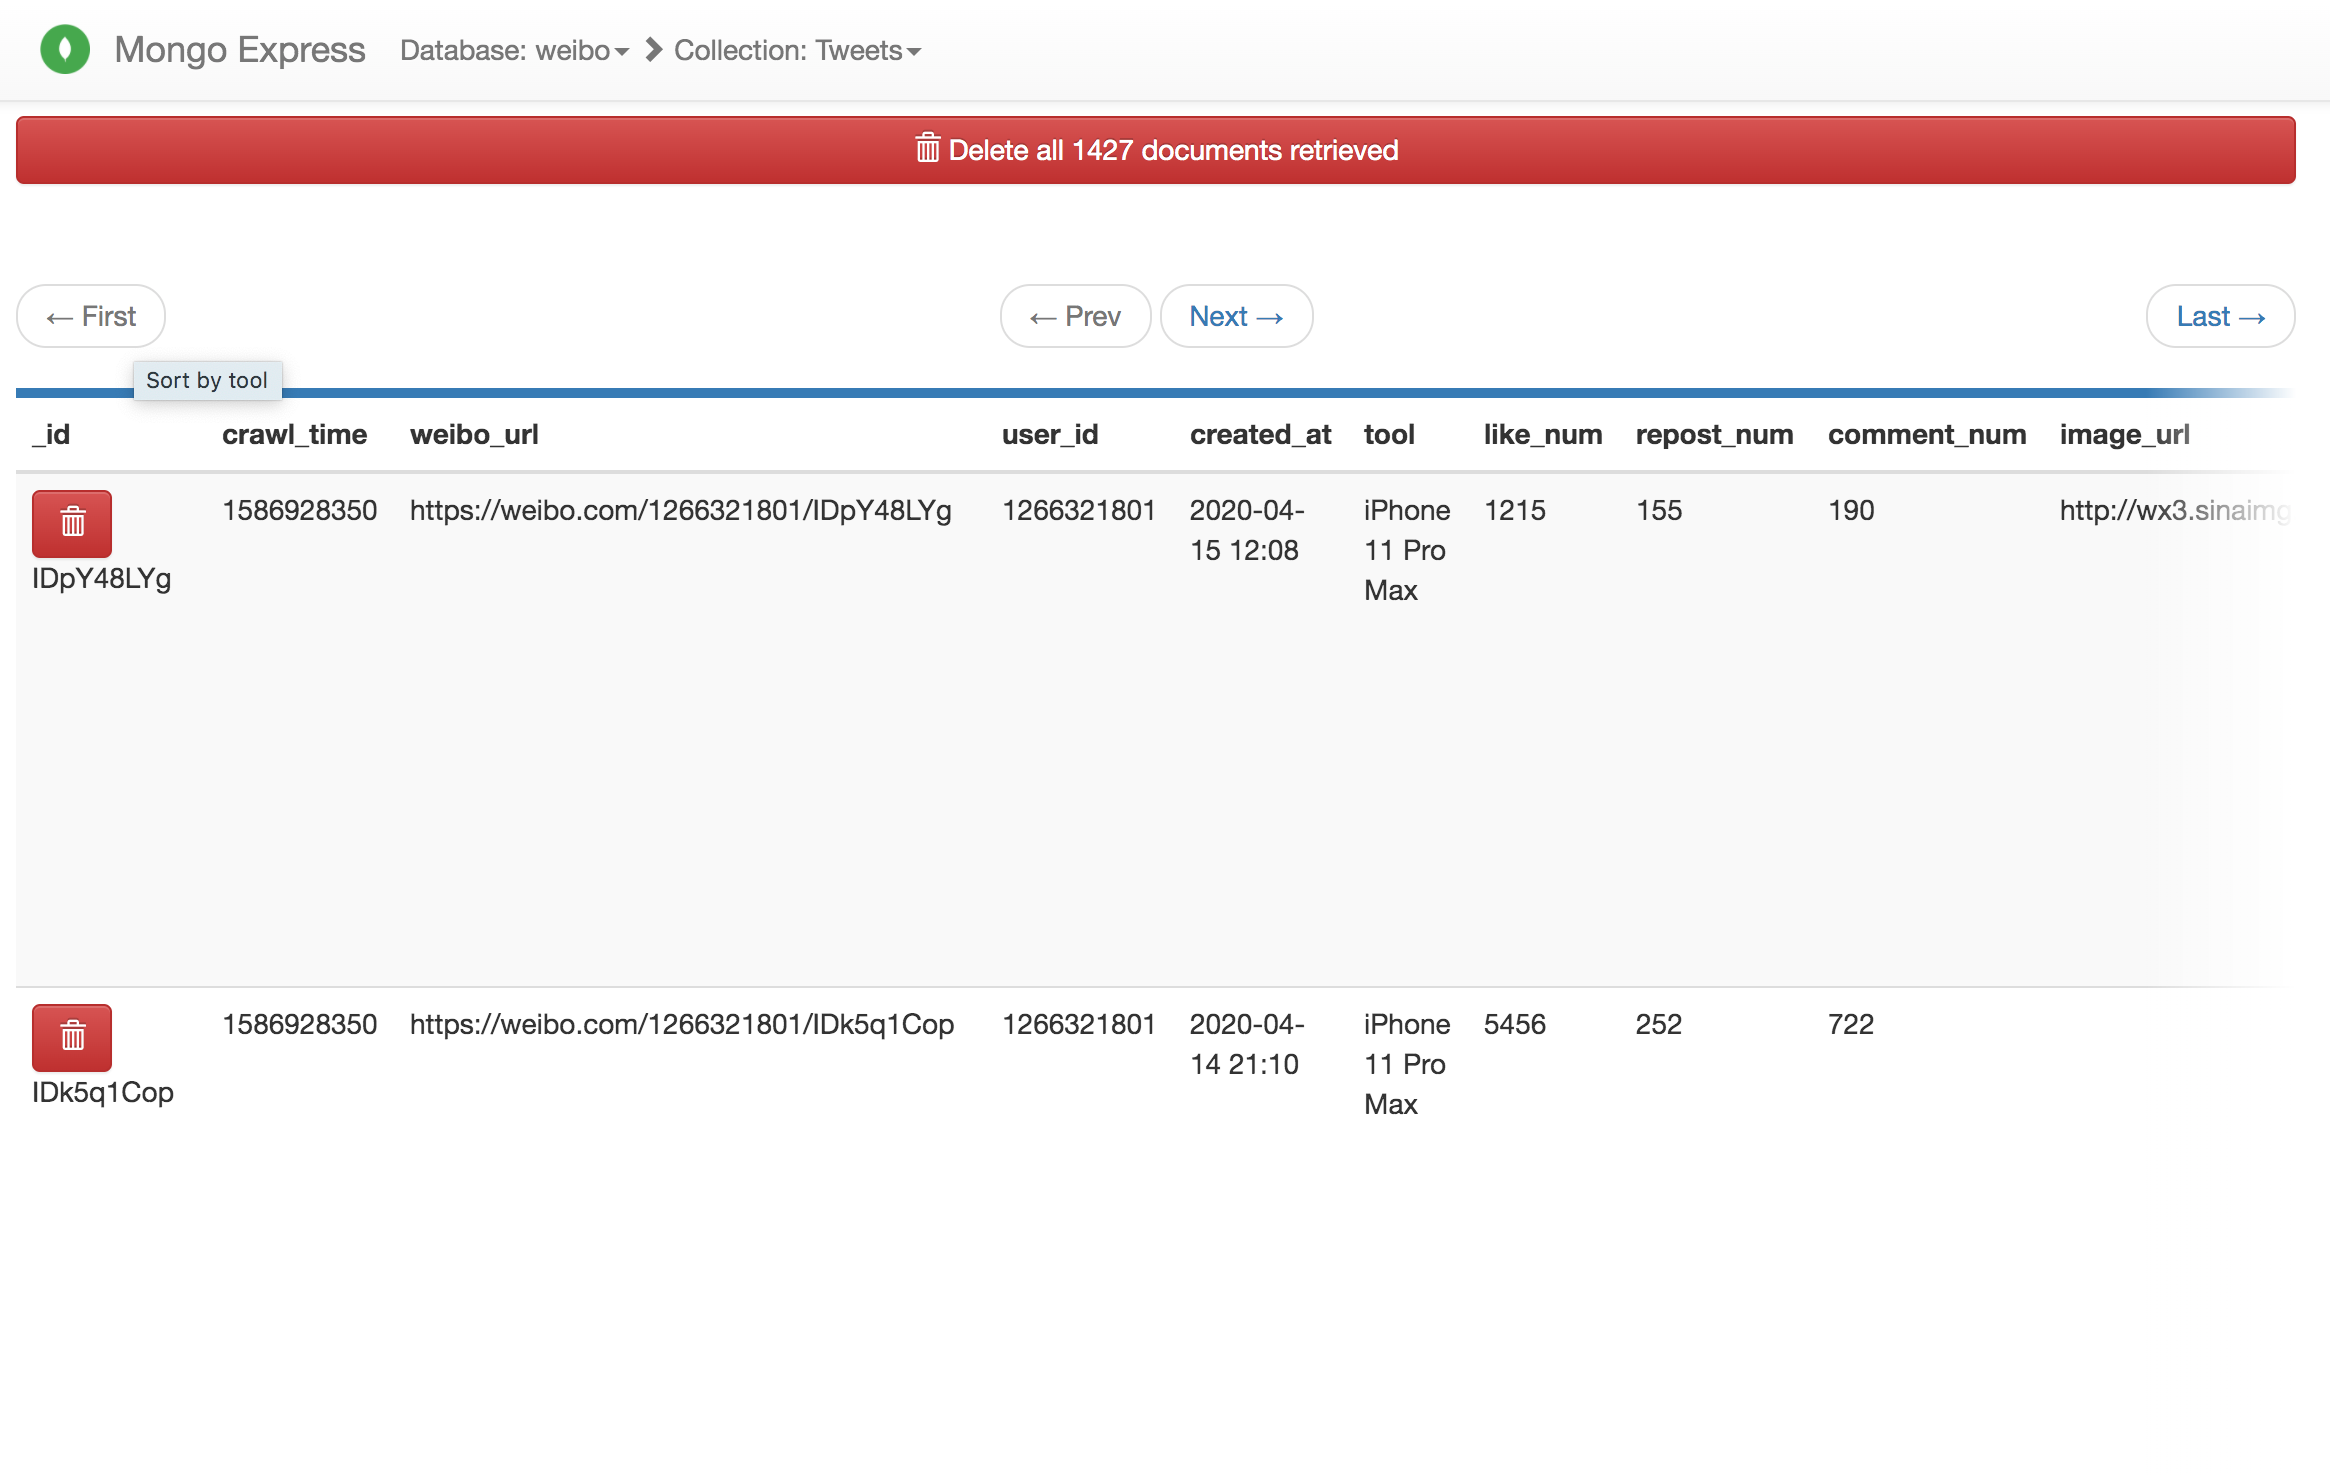
Task: Sort by tool column header
Action: click(x=1389, y=434)
